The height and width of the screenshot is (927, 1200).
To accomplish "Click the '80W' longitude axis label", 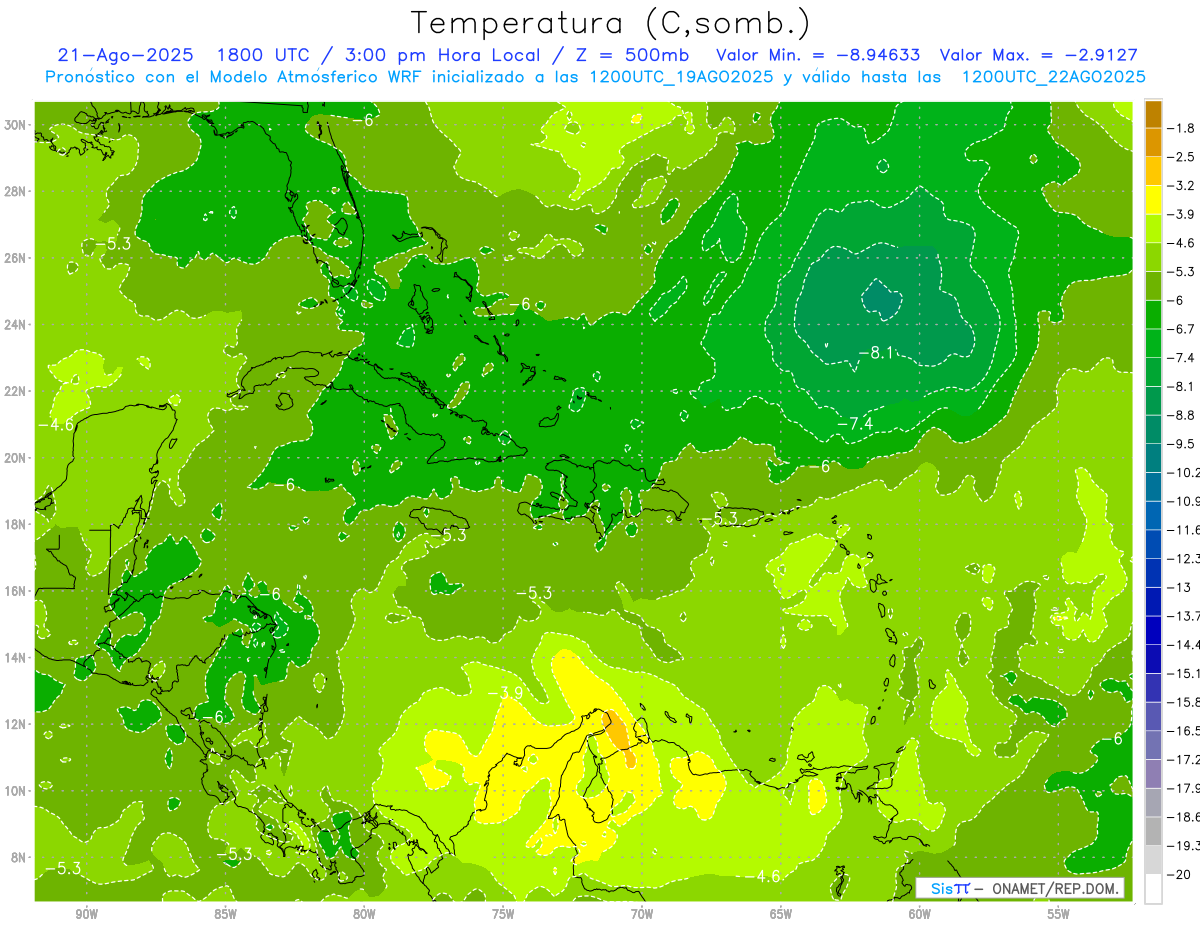I will pos(364,914).
